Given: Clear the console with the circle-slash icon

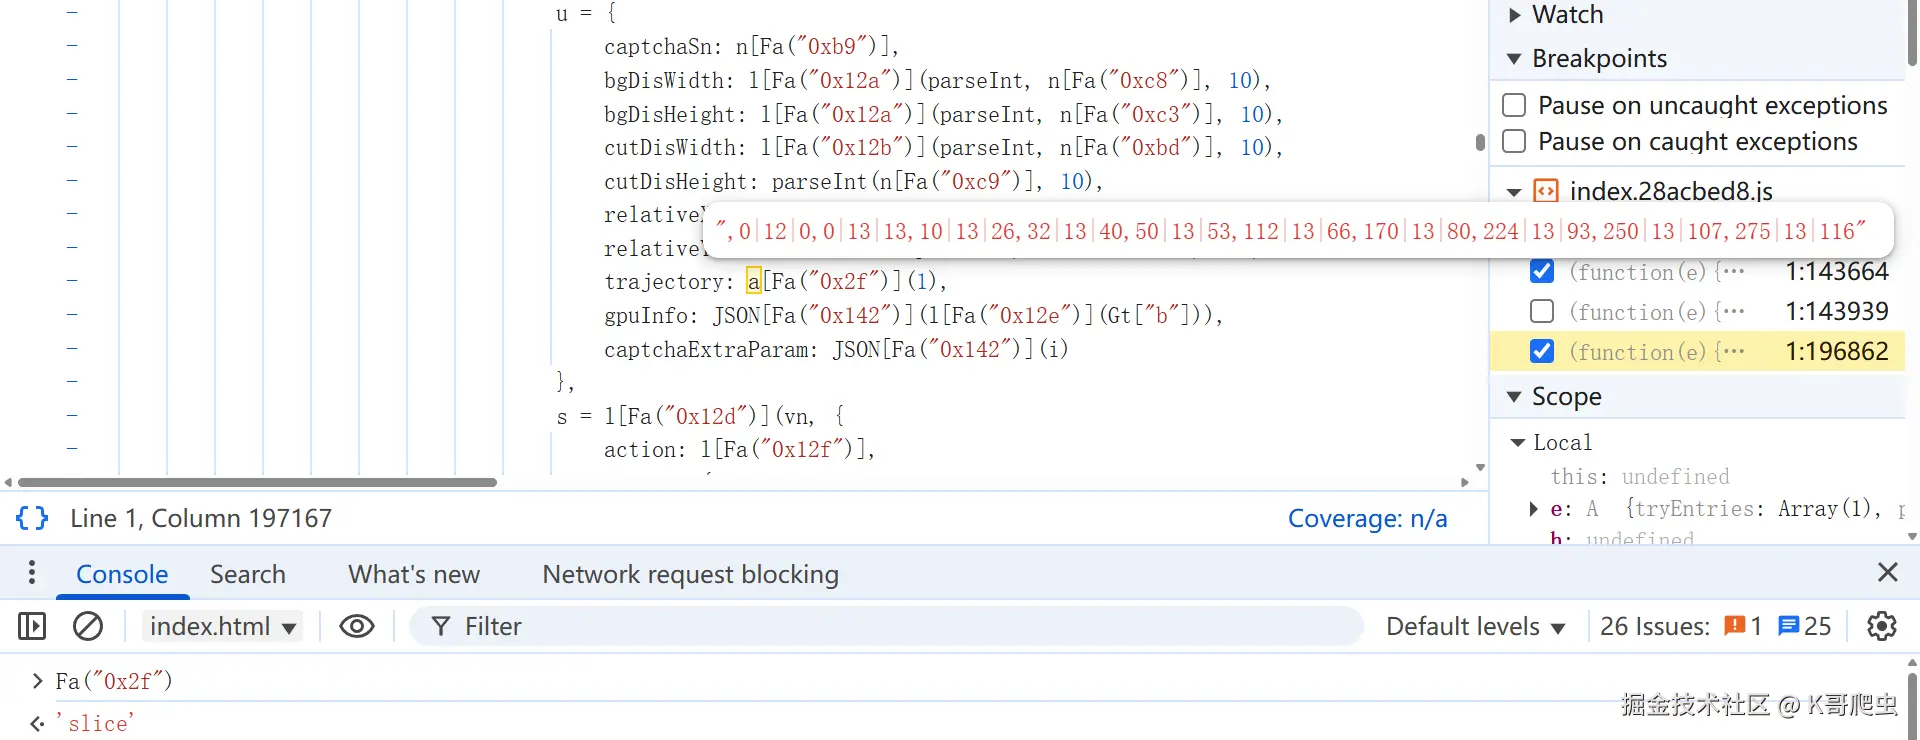Looking at the screenshot, I should click(x=88, y=626).
